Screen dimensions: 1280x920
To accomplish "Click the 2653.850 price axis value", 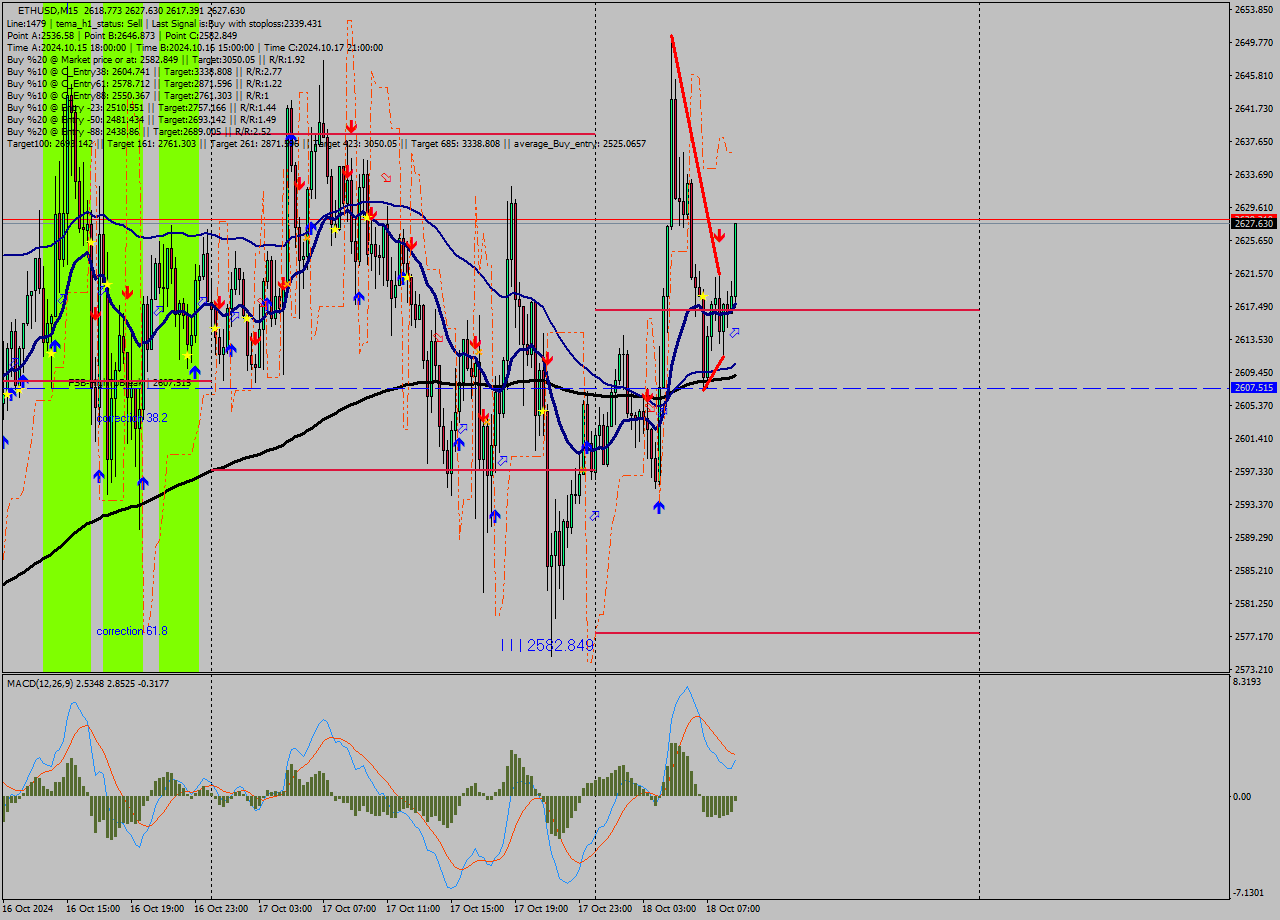I will point(1253,9).
